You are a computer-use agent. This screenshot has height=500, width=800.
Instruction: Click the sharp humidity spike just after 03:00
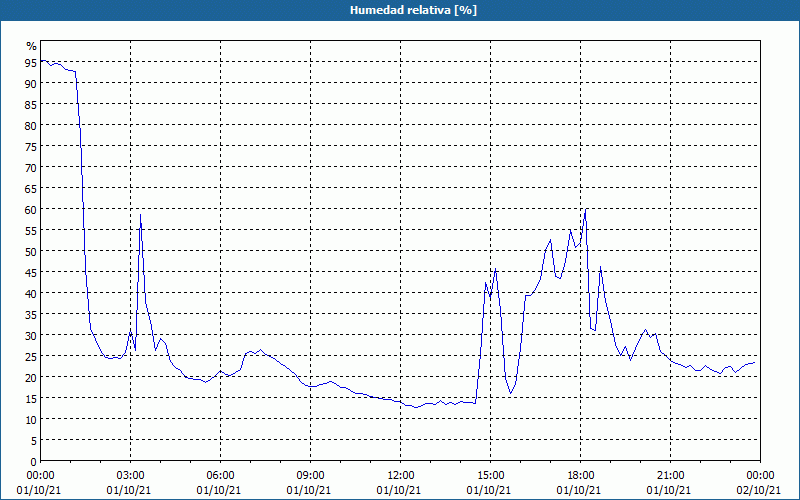tap(140, 215)
